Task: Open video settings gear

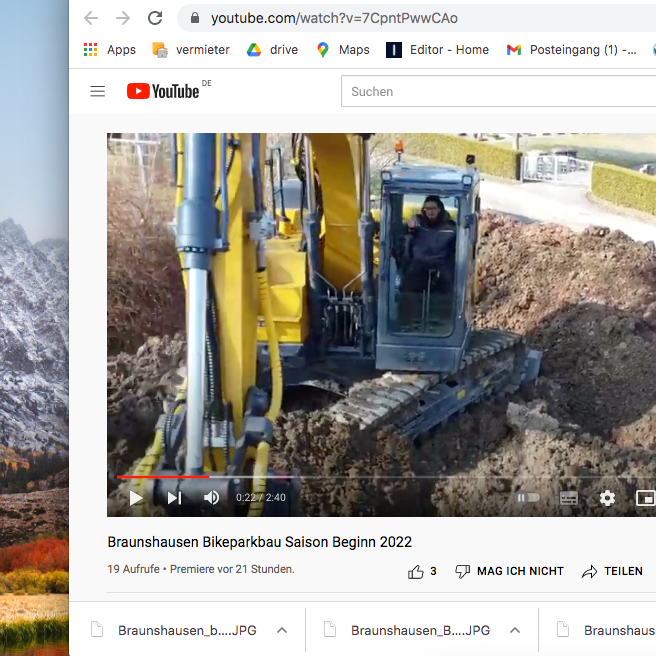Action: click(607, 498)
